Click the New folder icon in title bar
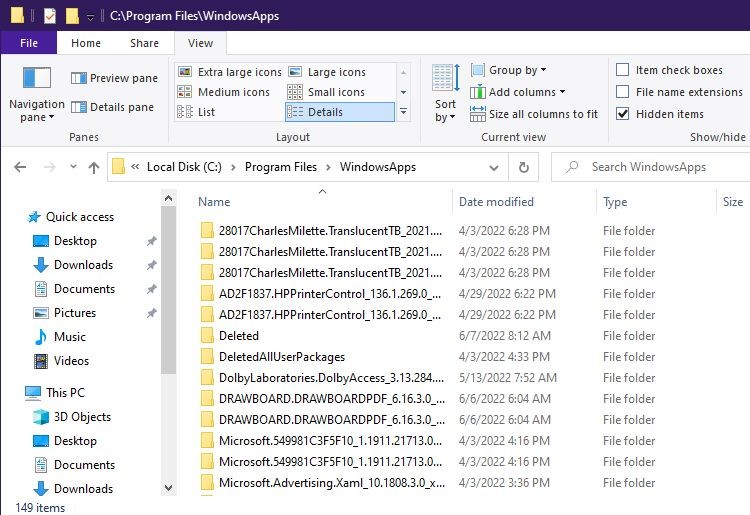The image size is (750, 515). (x=72, y=16)
